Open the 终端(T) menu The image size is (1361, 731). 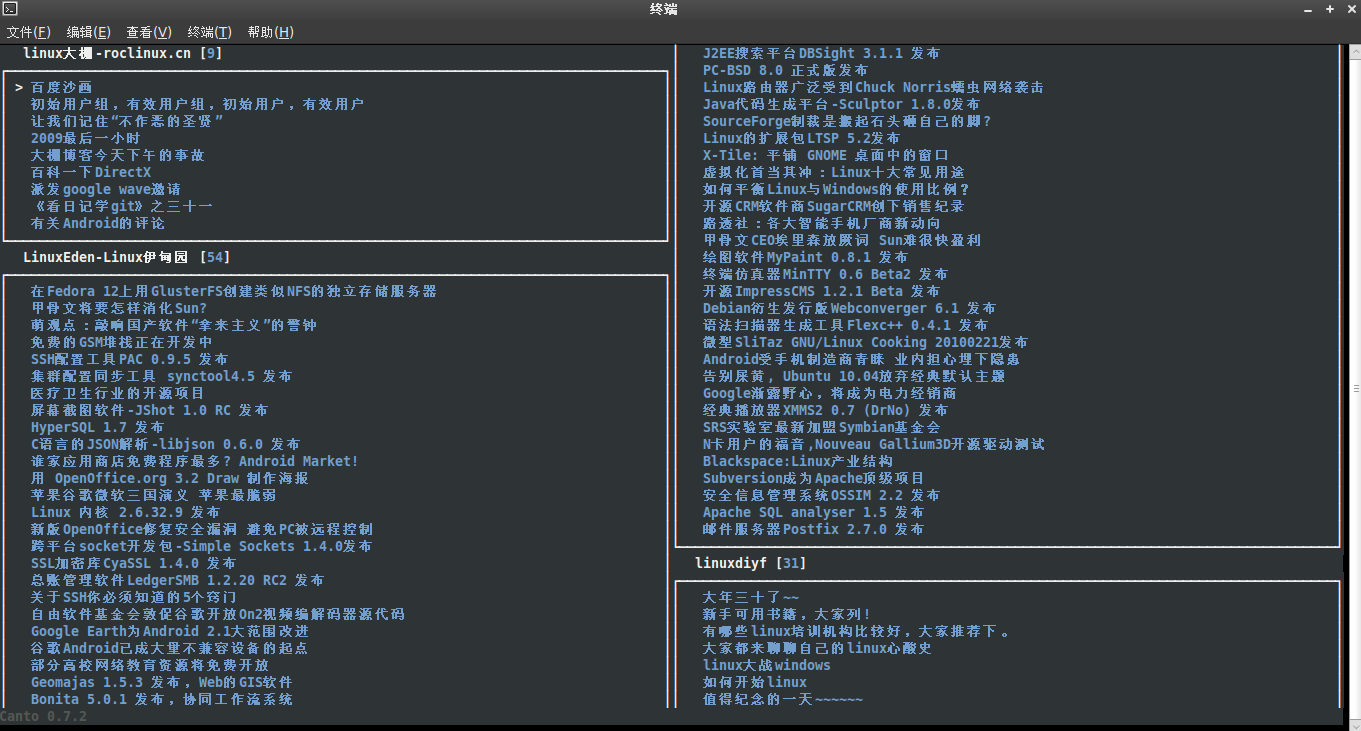(x=210, y=32)
